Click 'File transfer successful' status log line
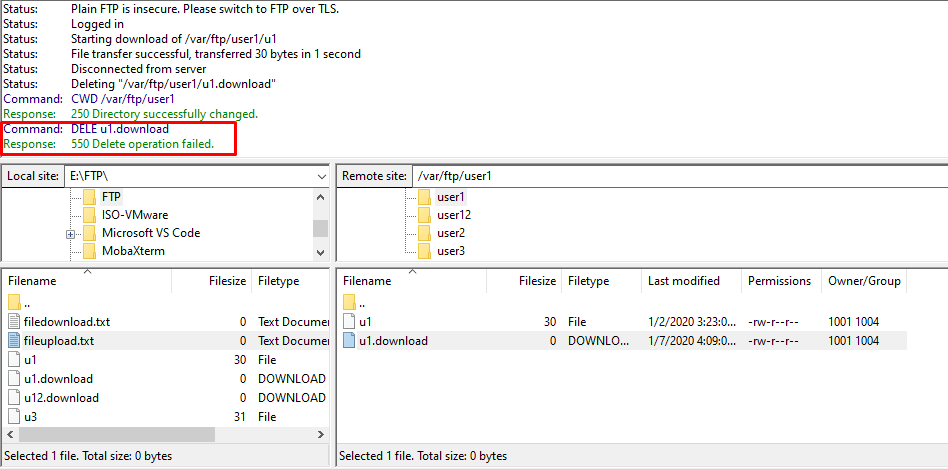Screen dimensions: 948x469 click(182, 54)
